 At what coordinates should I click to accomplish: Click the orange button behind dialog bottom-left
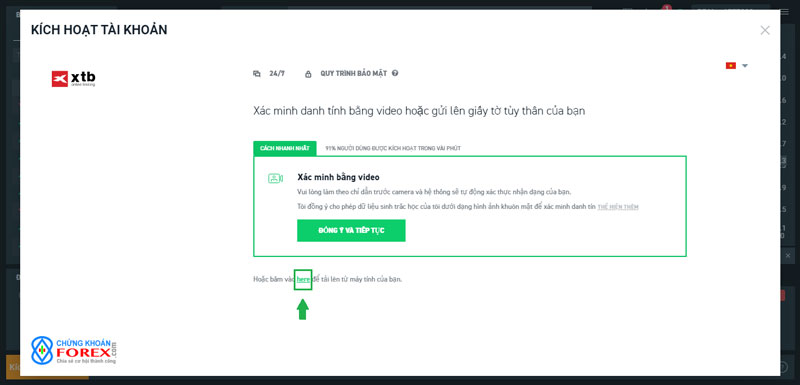(x=13, y=367)
